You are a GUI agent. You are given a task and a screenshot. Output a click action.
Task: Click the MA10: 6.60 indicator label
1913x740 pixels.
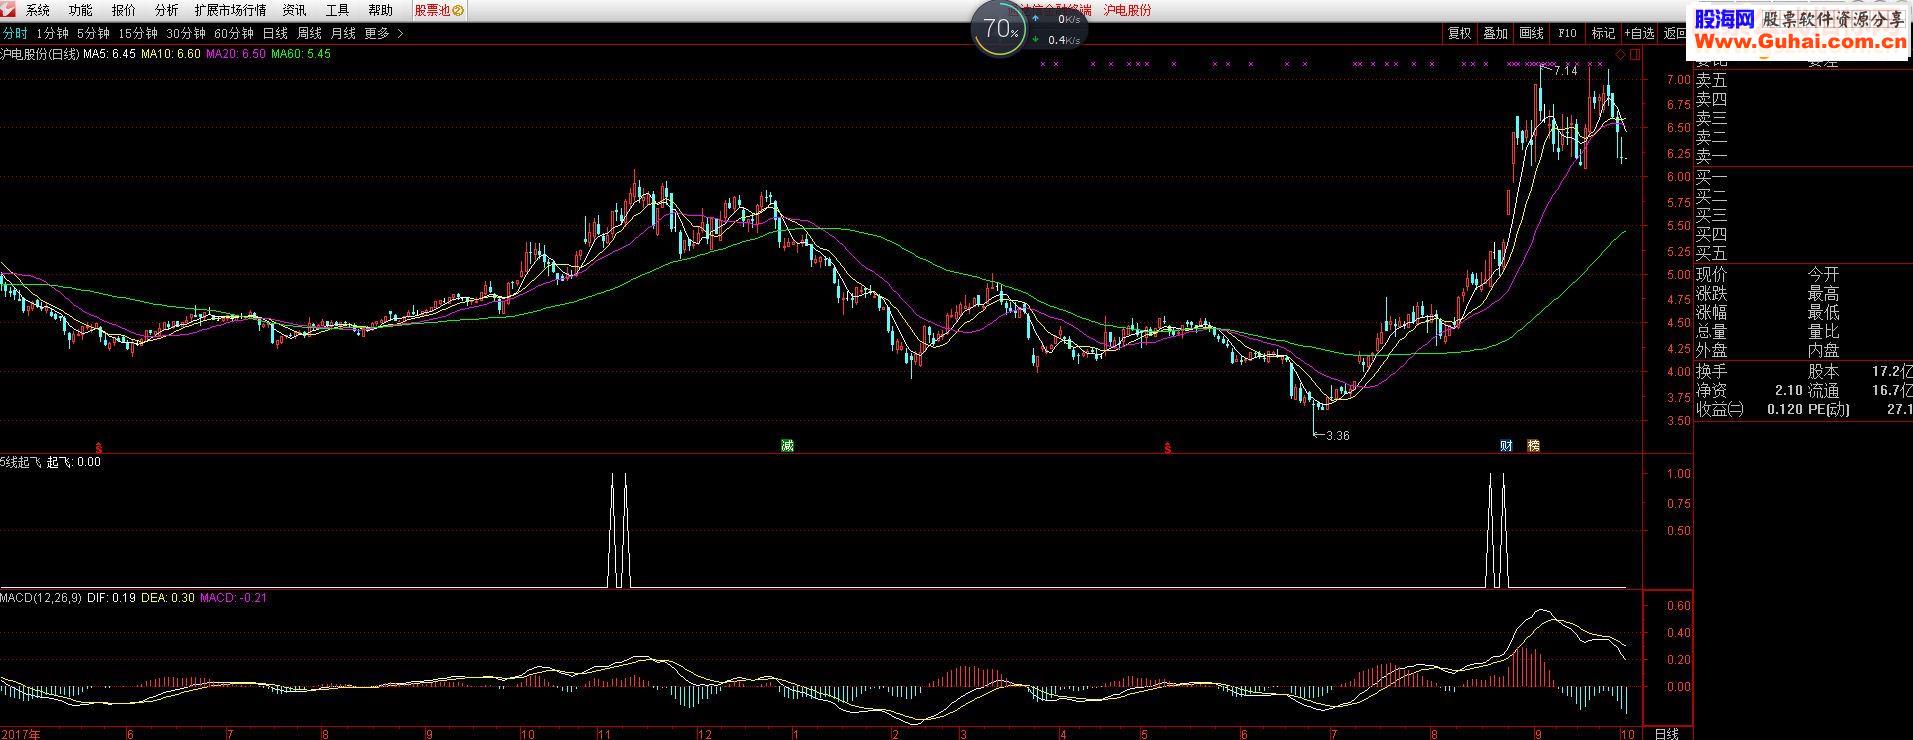point(171,54)
